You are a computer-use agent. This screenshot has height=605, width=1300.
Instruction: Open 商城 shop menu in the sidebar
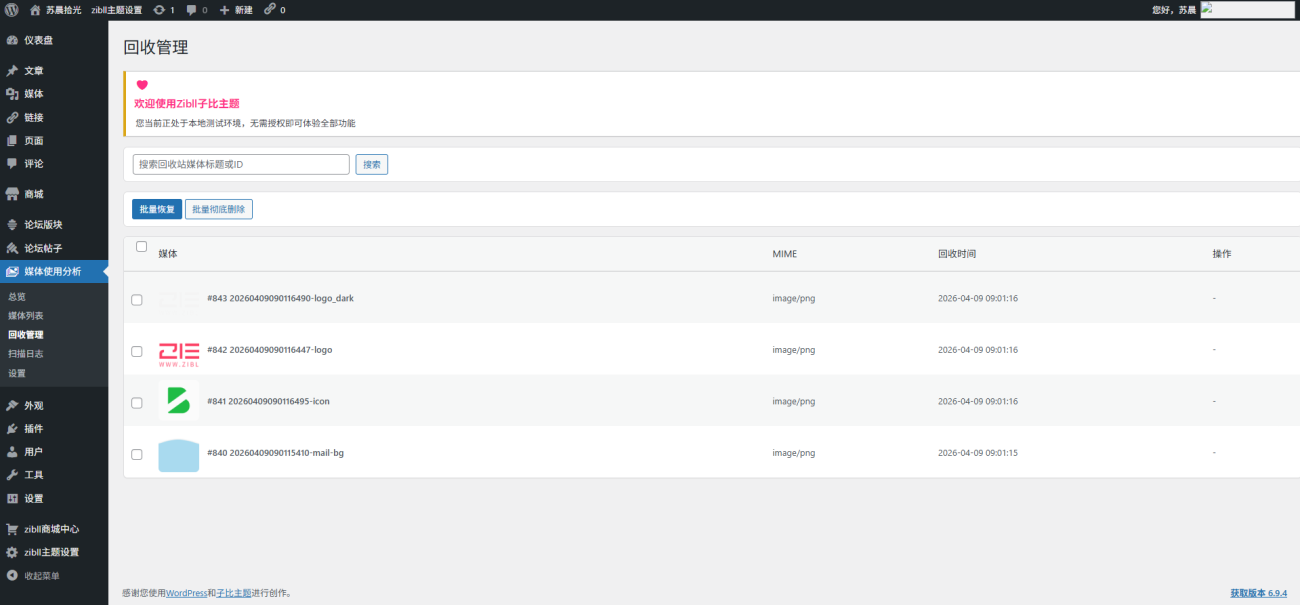point(33,194)
